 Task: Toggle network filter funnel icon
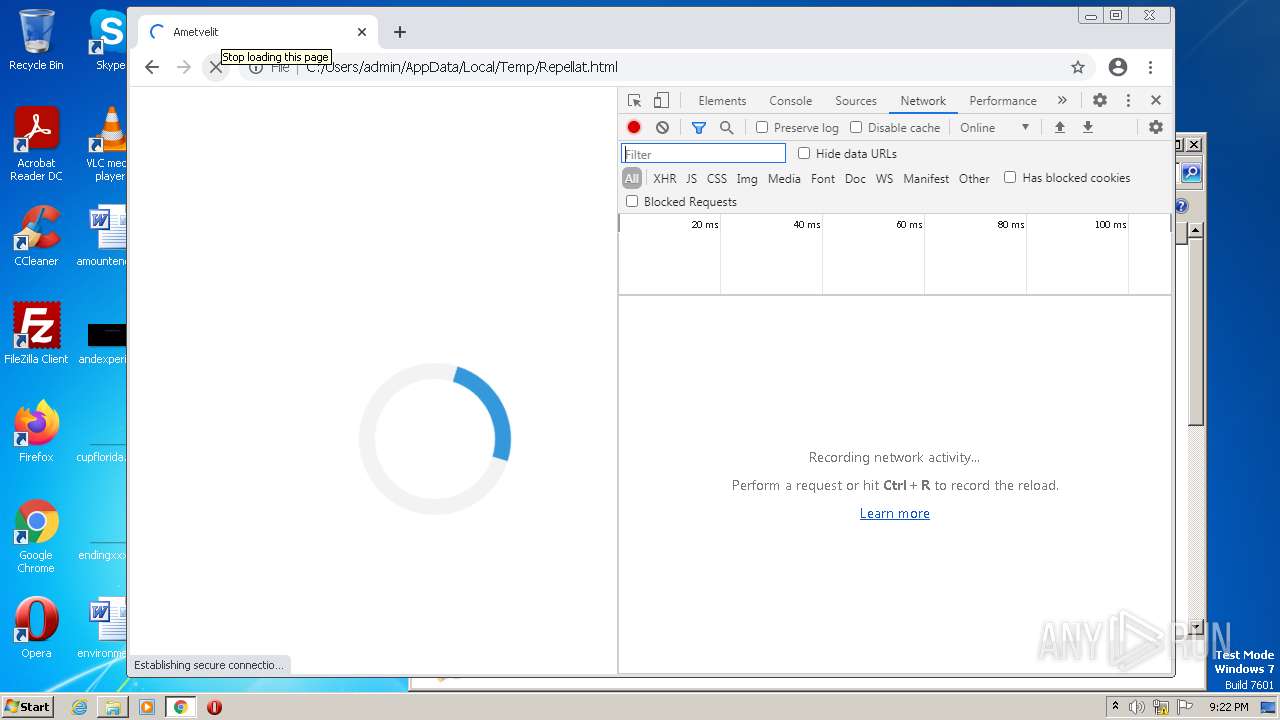pyautogui.click(x=699, y=127)
